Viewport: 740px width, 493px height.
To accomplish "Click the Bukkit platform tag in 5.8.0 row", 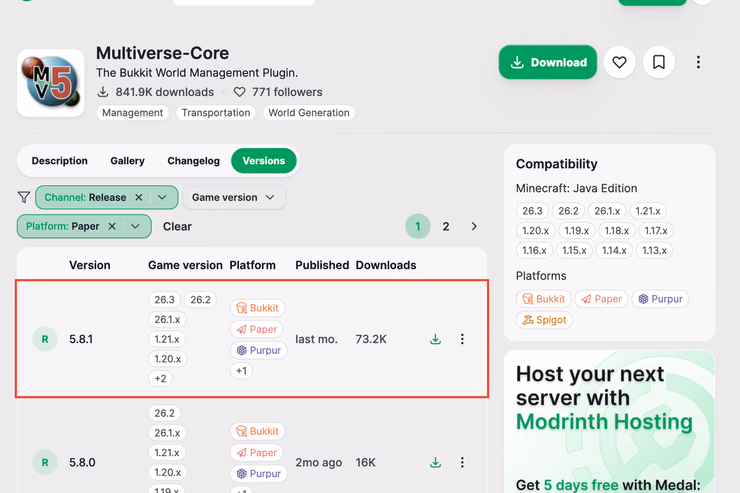I will (258, 431).
